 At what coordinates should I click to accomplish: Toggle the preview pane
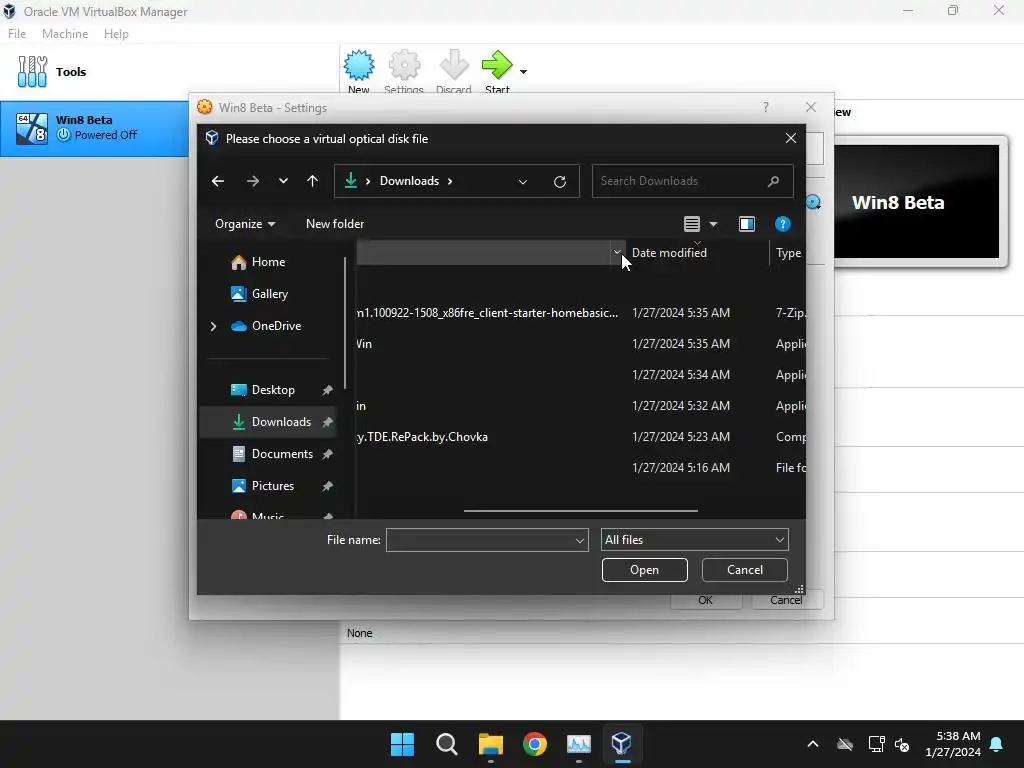coord(746,224)
